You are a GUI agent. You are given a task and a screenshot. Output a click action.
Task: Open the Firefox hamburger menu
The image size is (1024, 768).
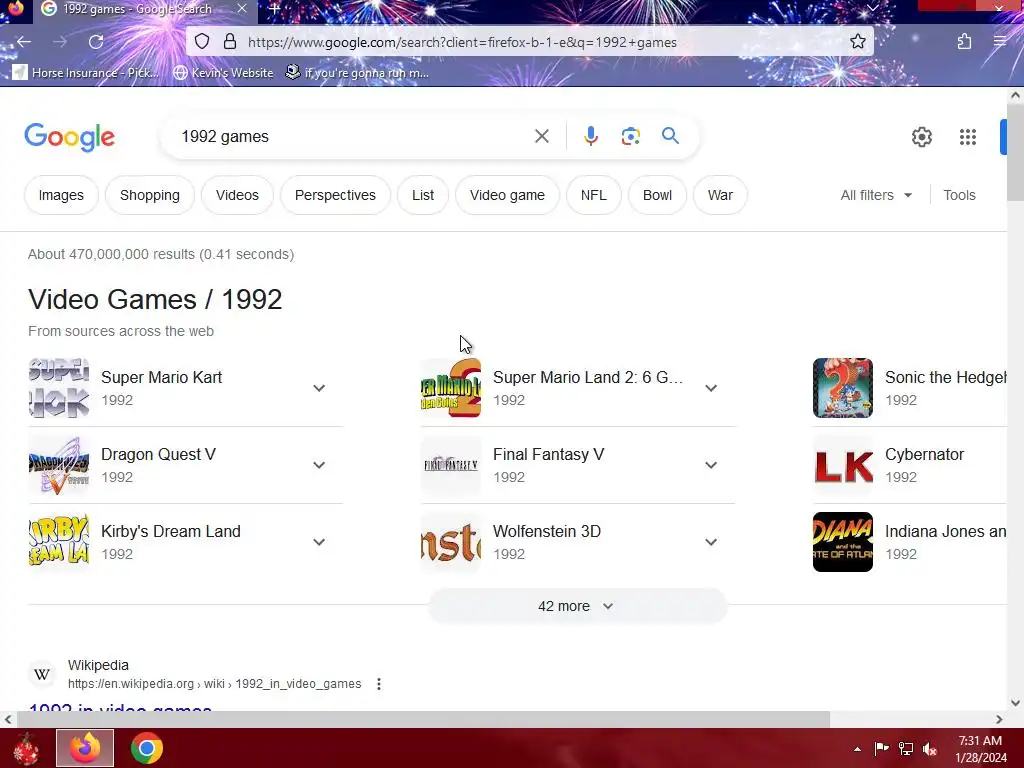(1000, 42)
